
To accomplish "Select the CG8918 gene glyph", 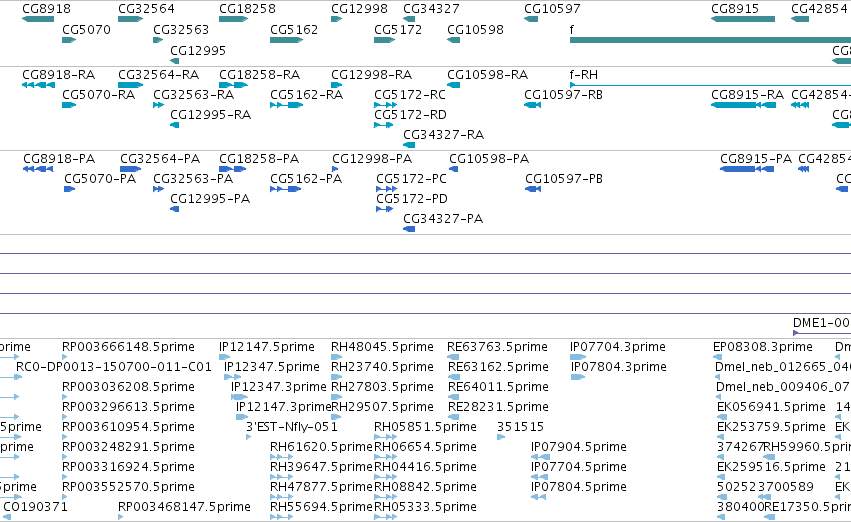I will [x=38, y=19].
